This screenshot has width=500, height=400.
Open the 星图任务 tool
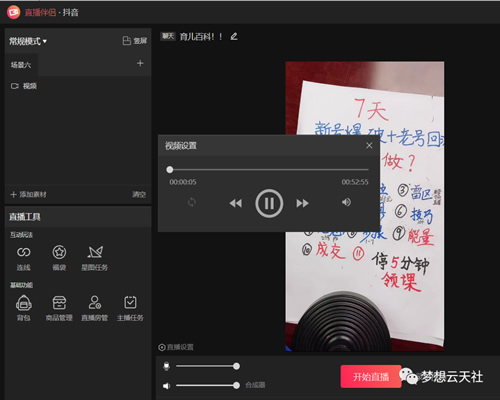(95, 258)
